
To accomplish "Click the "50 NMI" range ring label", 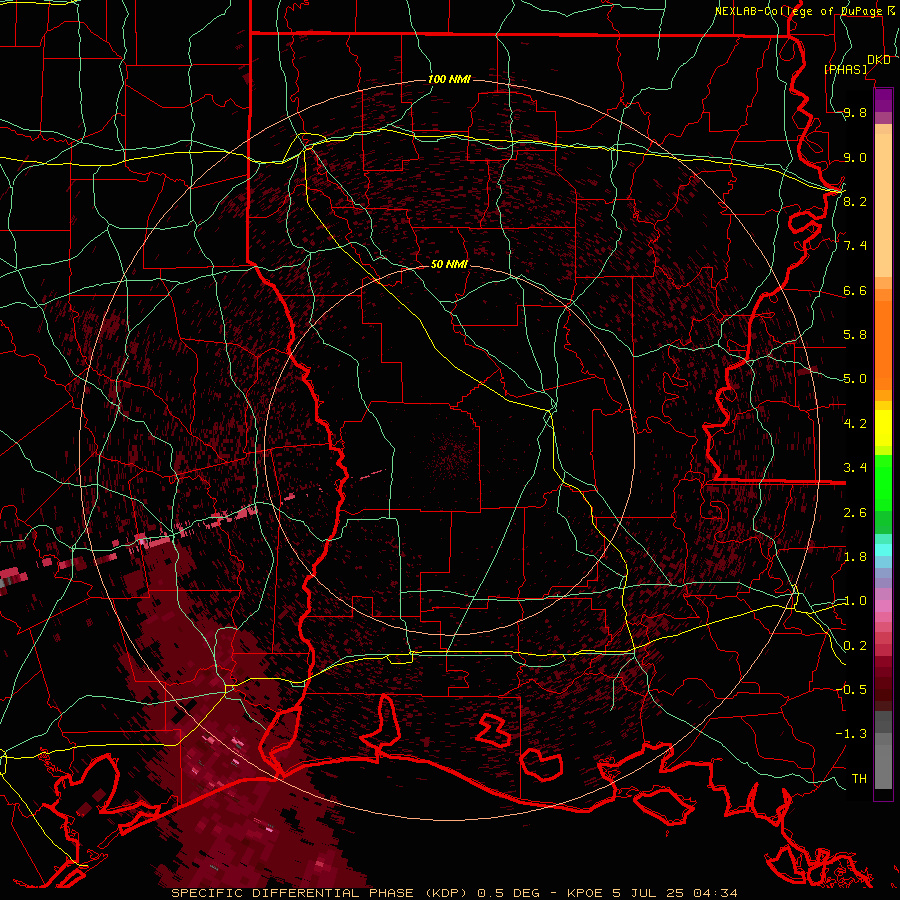I will click(449, 265).
